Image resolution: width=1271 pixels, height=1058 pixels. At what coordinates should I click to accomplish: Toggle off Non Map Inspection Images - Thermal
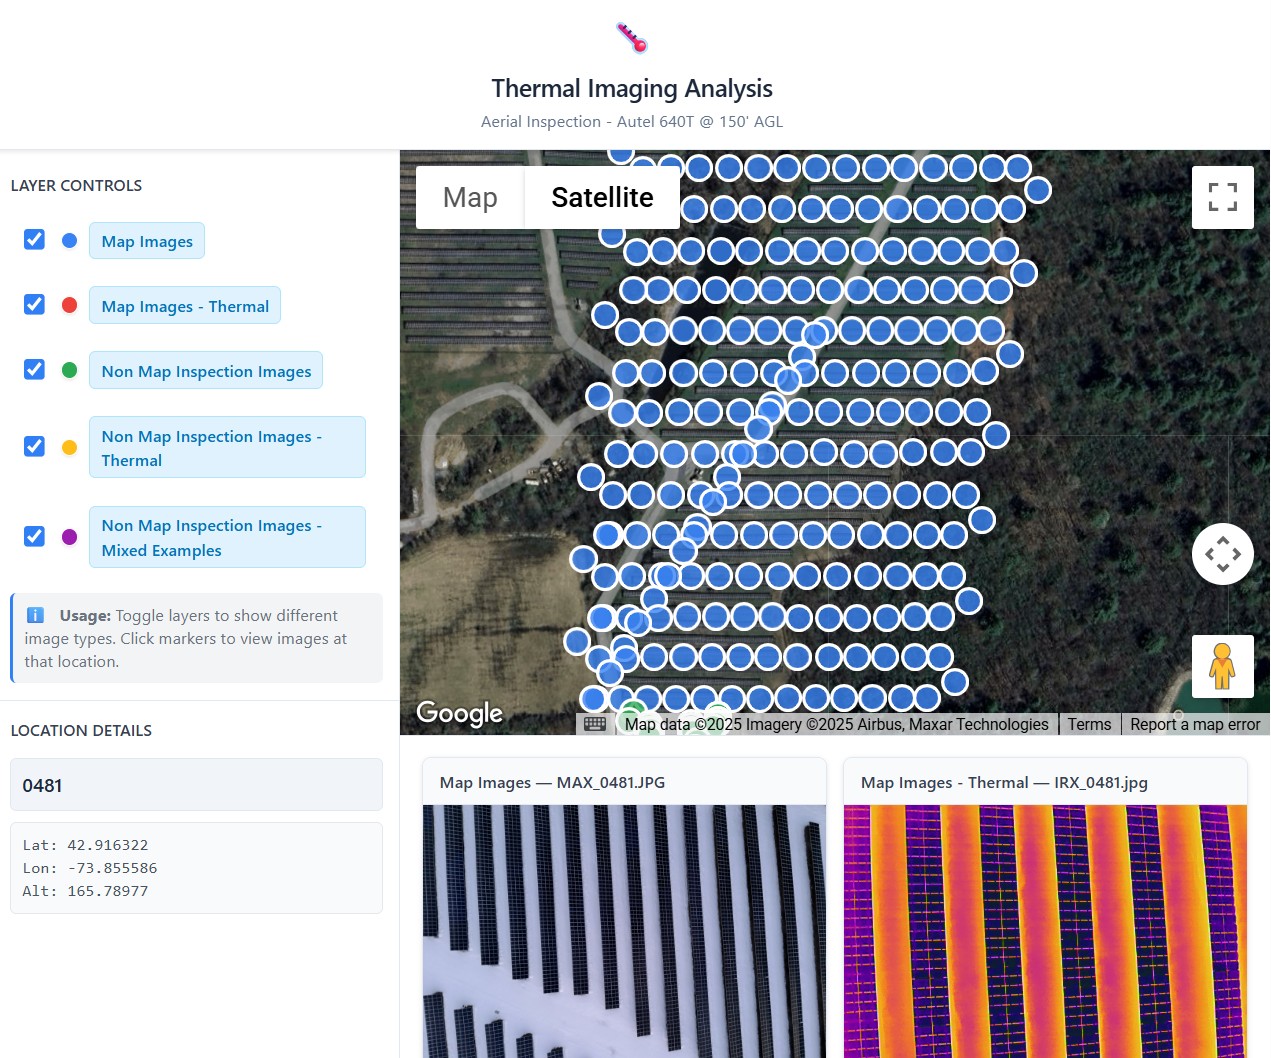[34, 446]
